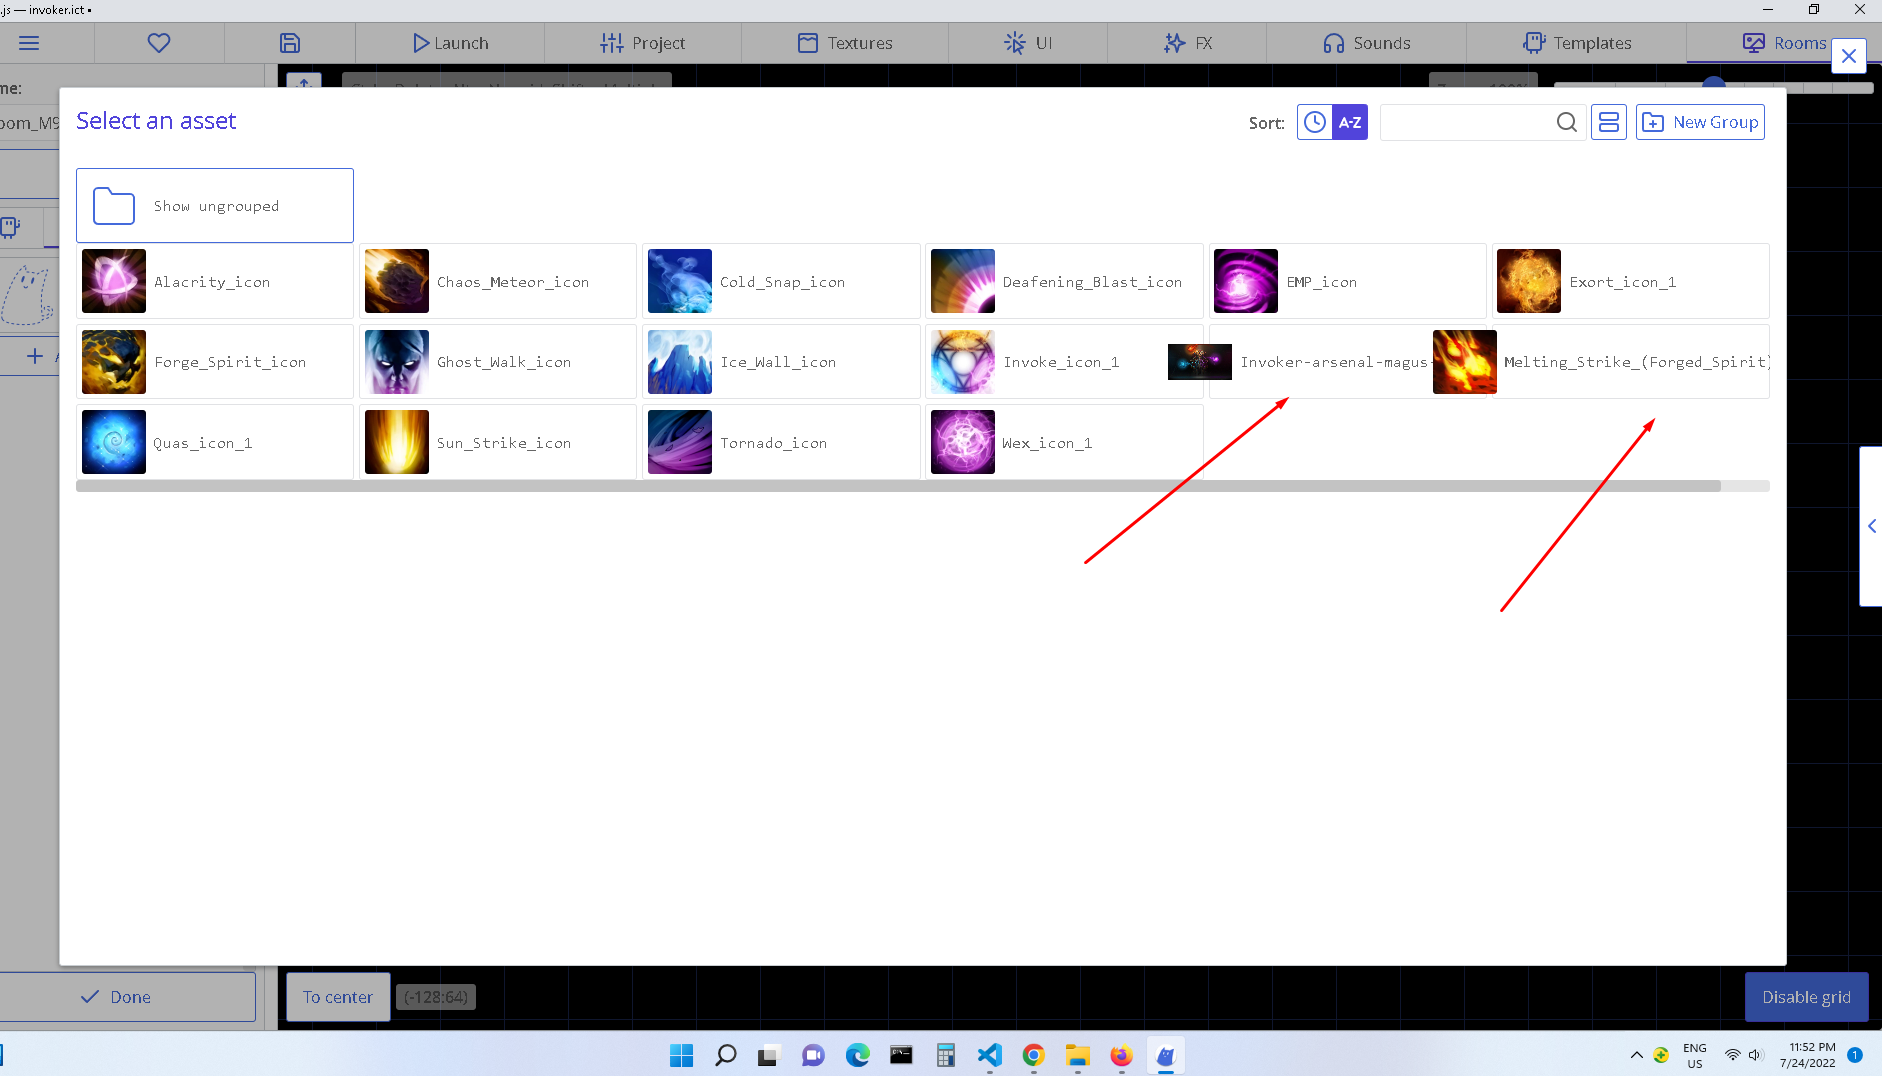Open the Project tab
Image resolution: width=1882 pixels, height=1076 pixels.
642,43
